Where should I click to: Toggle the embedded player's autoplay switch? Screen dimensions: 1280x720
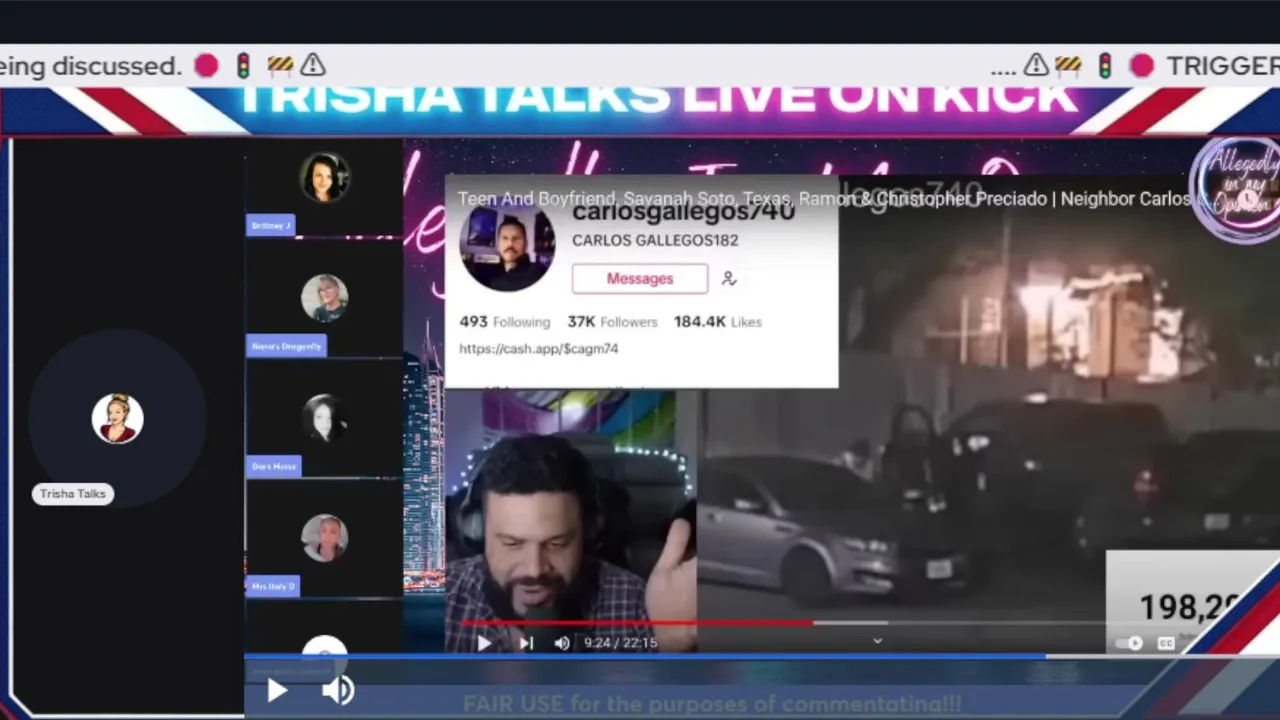(x=1131, y=643)
